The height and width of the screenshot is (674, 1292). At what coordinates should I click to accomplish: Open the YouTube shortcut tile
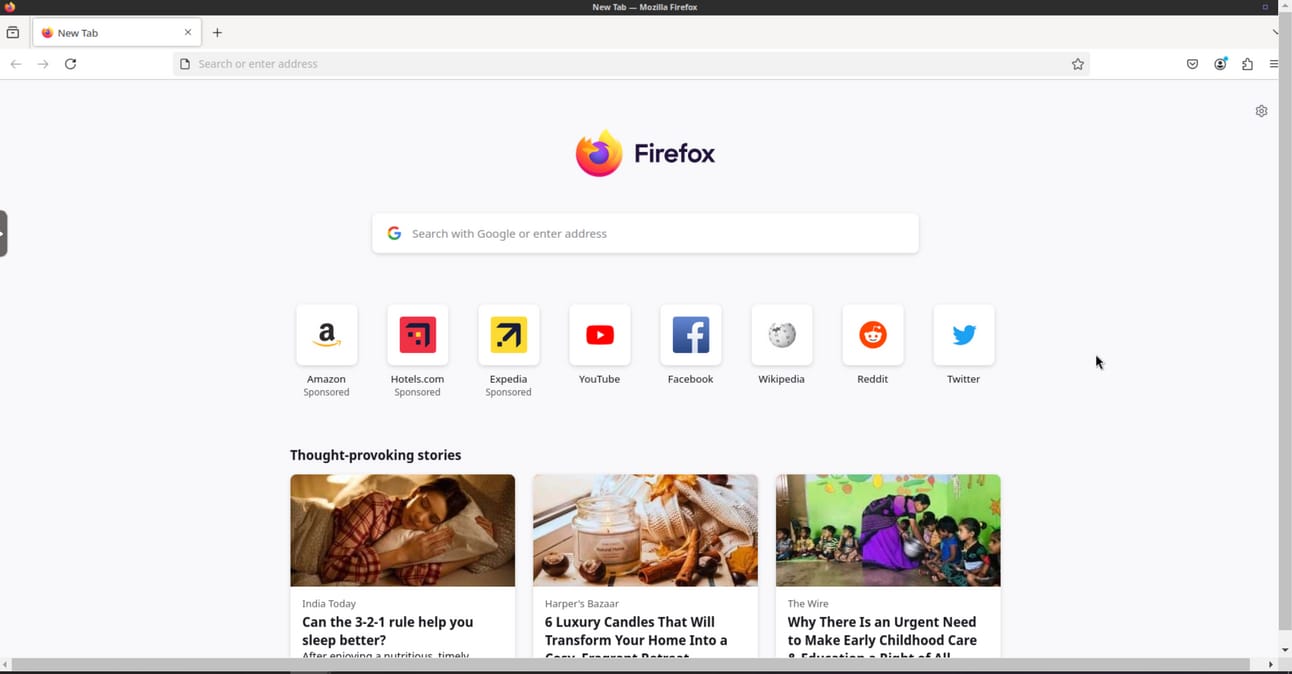click(x=599, y=335)
